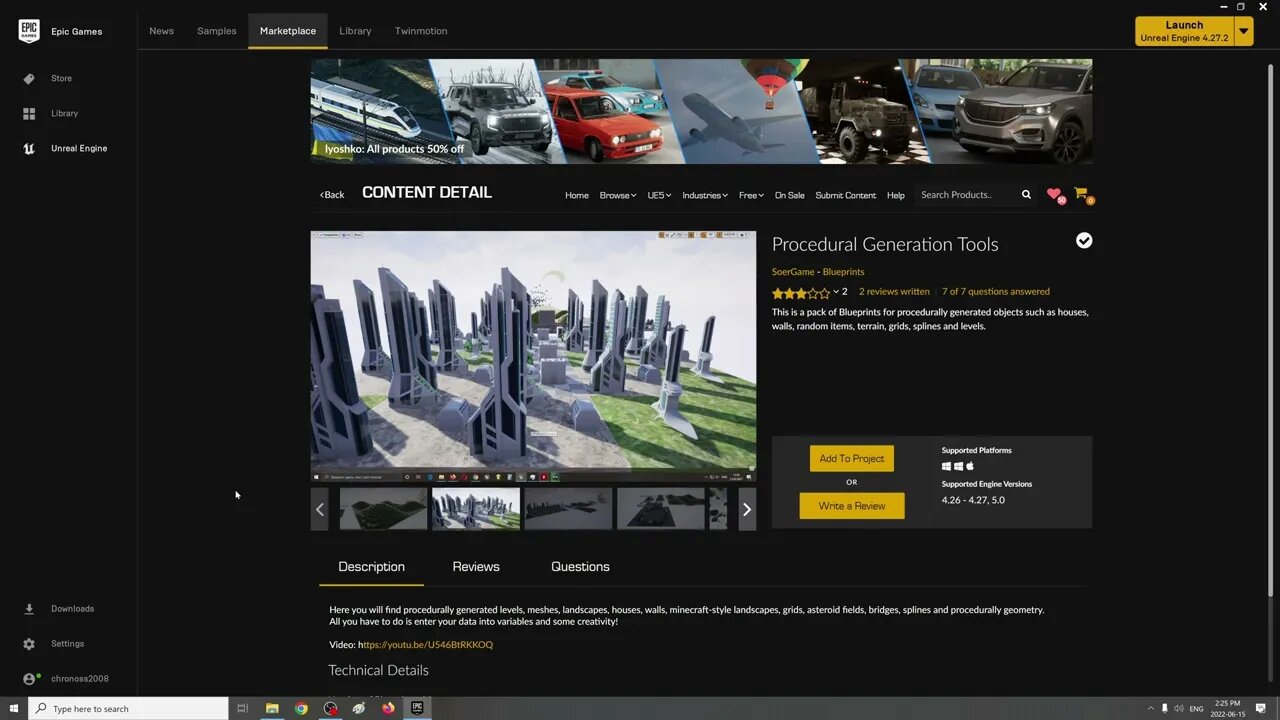Click the star rating display
The width and height of the screenshot is (1280, 720).
801,293
